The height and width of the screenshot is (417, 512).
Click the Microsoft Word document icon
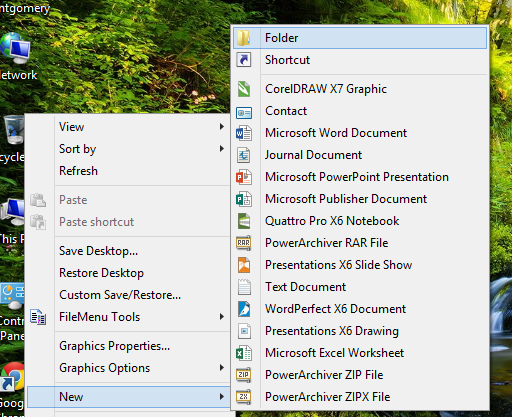(244, 133)
